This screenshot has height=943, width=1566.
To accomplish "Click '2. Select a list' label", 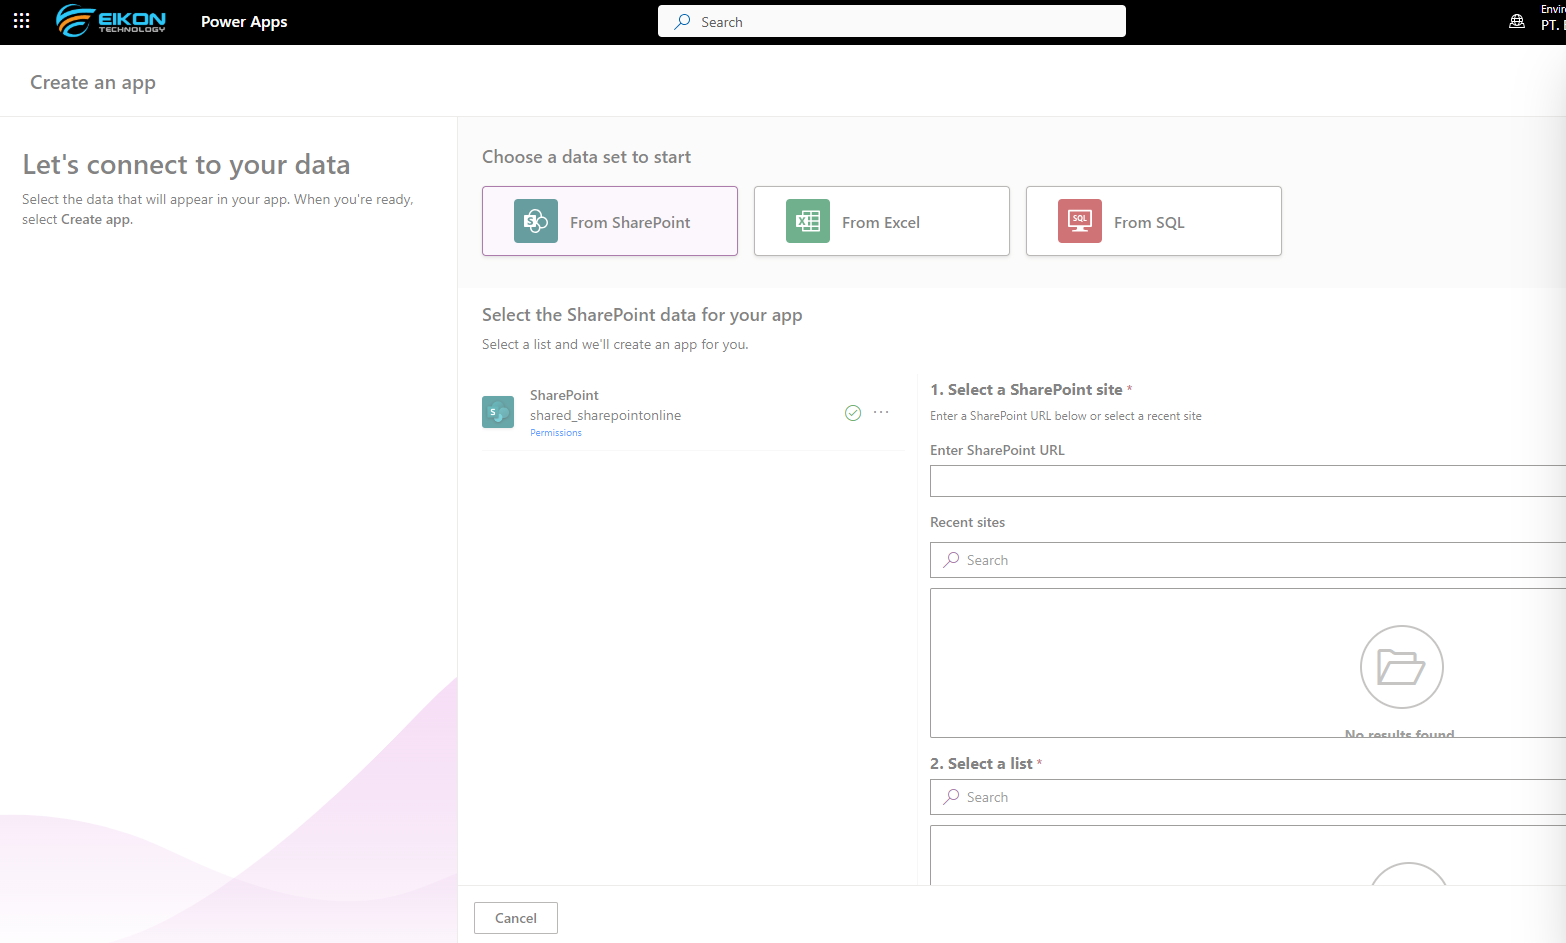I will [x=981, y=764].
